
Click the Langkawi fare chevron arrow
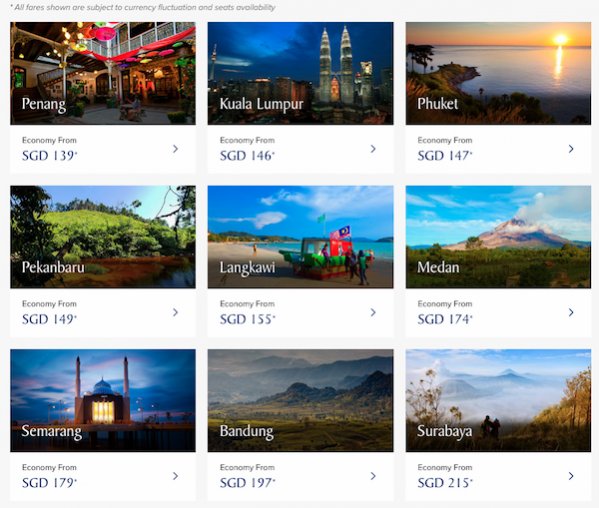(373, 312)
